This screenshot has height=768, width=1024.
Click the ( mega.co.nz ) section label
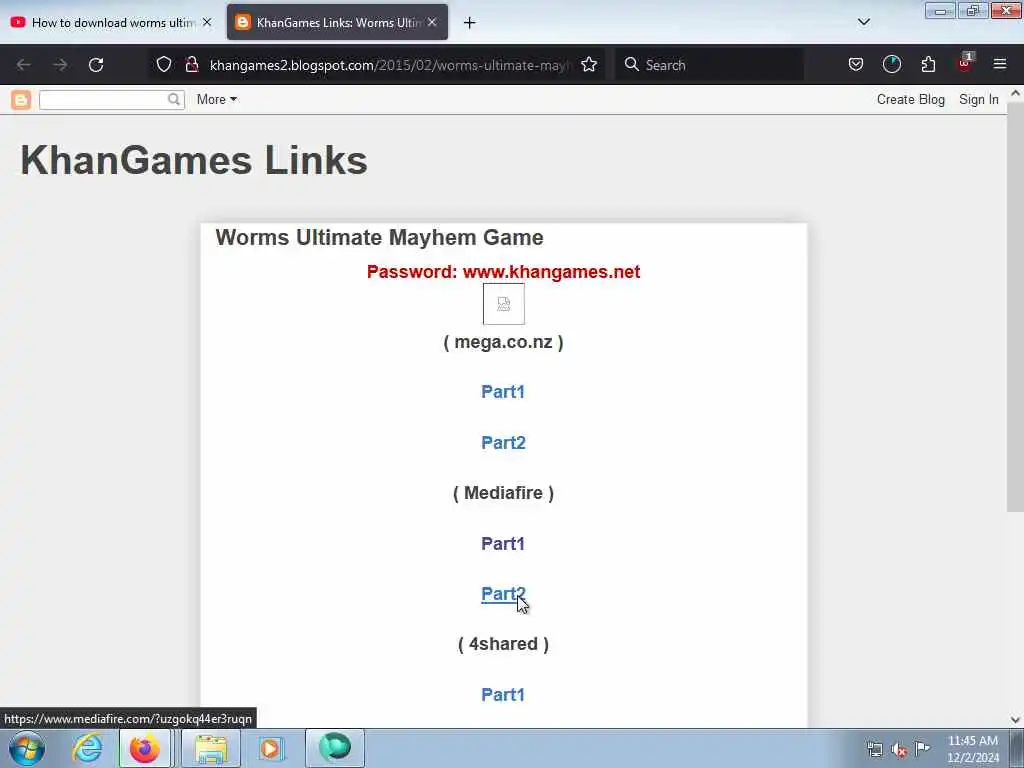(504, 342)
